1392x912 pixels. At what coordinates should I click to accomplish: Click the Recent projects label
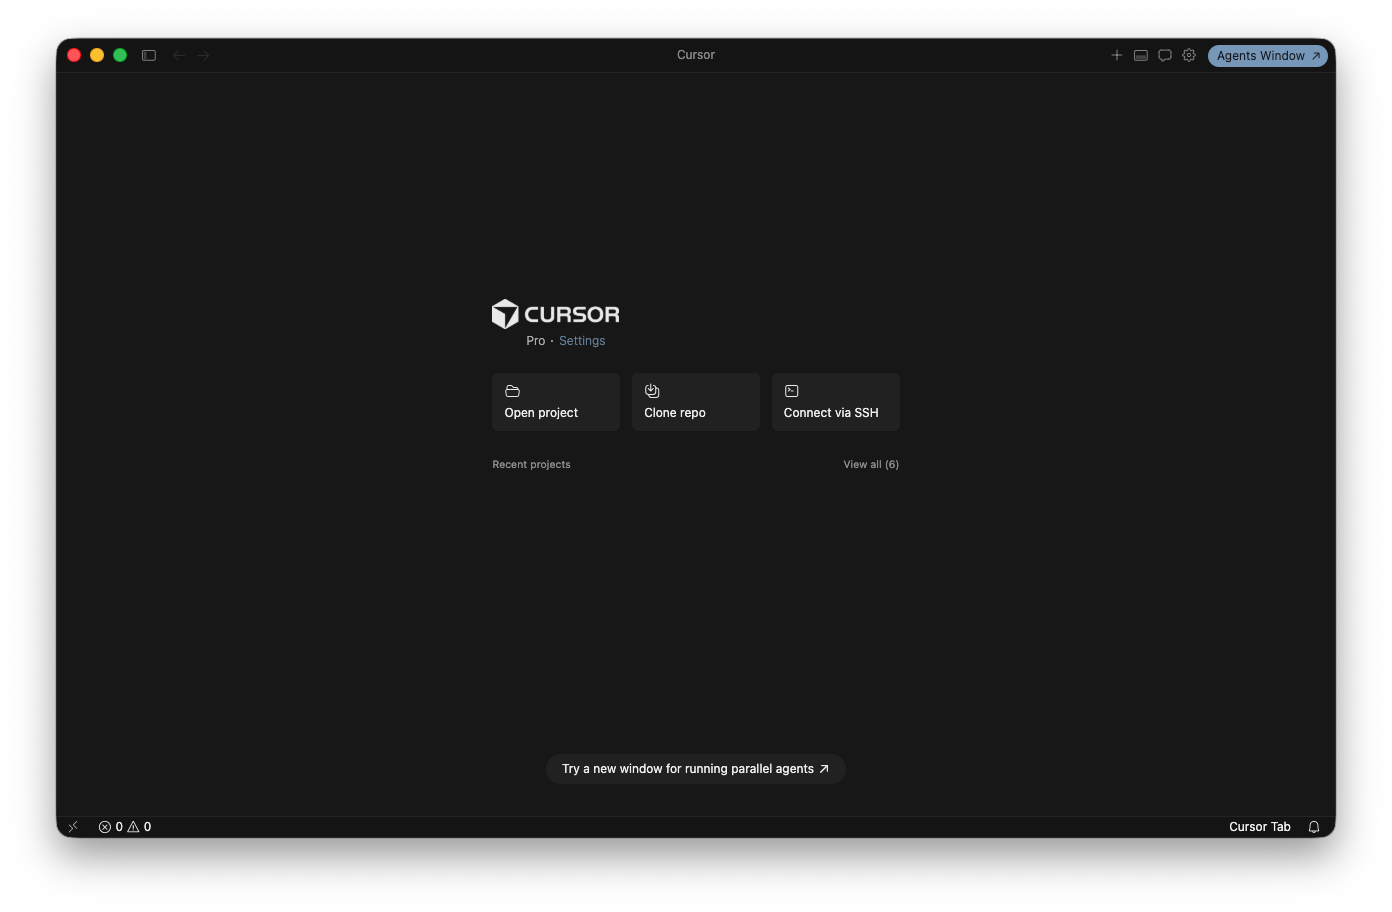pos(531,464)
